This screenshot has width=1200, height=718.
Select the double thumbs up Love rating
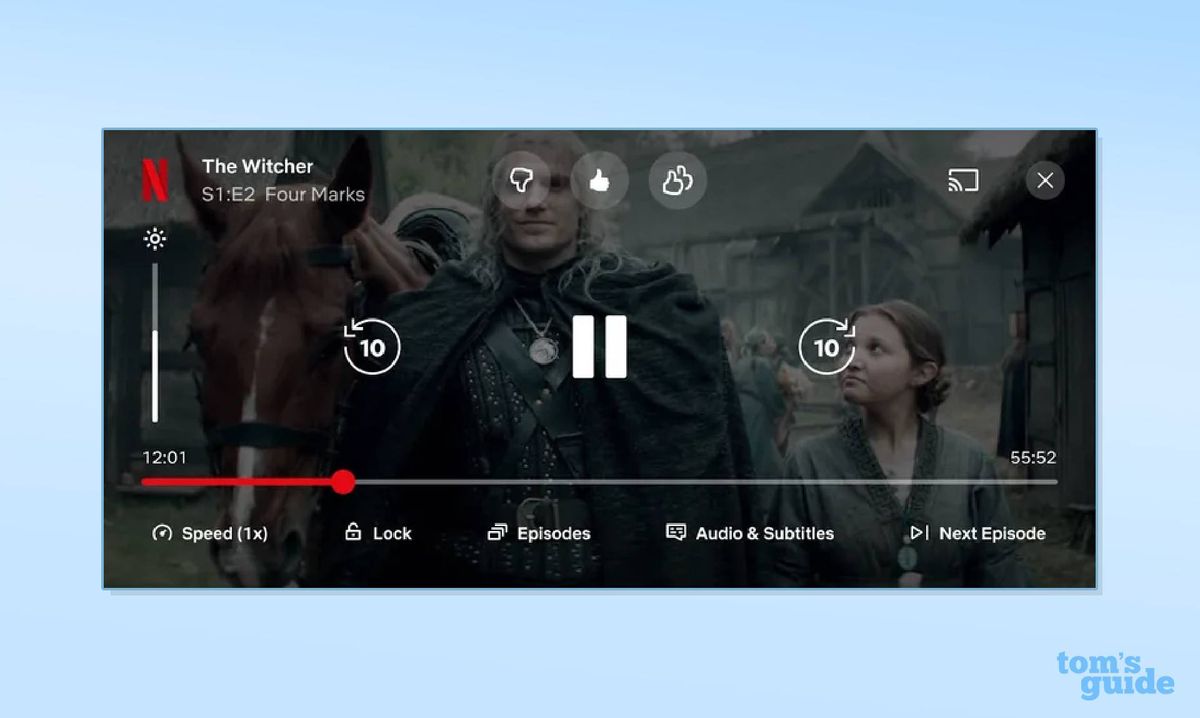(677, 181)
